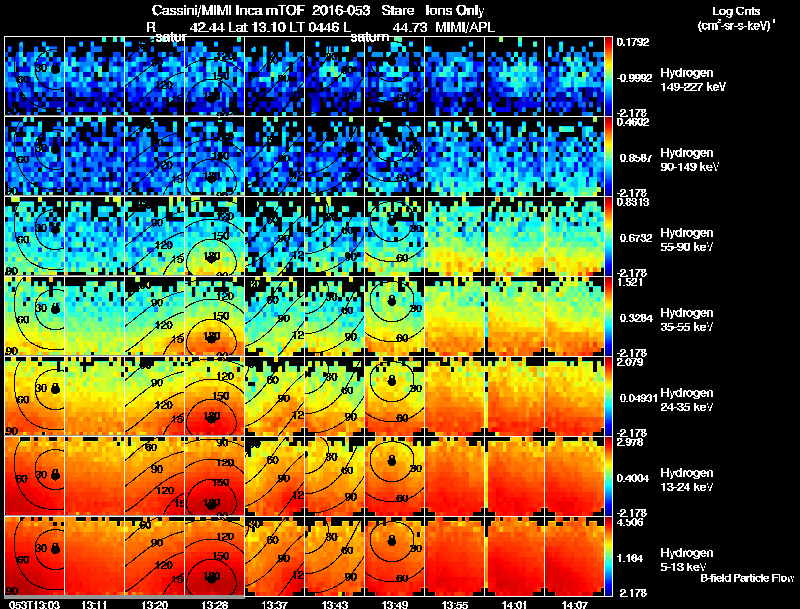Click the "0.4602" color scale value
Image resolution: width=800 pixels, height=609 pixels.
coord(633,121)
